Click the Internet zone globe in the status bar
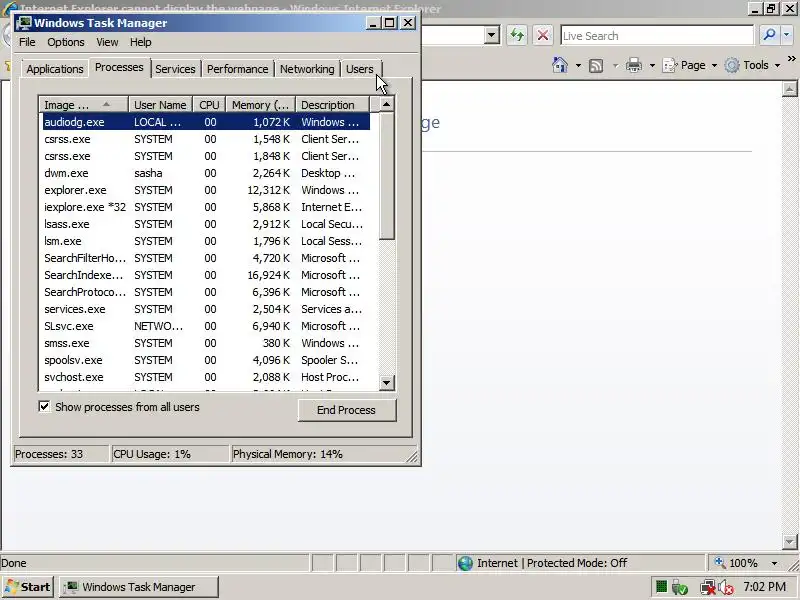 [465, 563]
